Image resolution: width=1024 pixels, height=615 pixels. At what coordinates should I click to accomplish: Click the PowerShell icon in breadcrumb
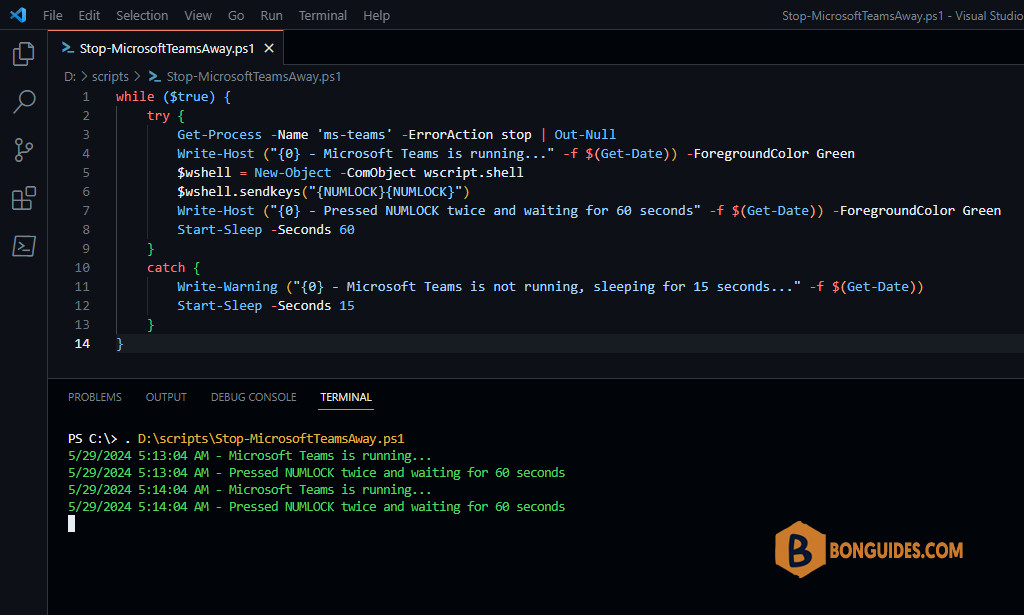coord(155,76)
